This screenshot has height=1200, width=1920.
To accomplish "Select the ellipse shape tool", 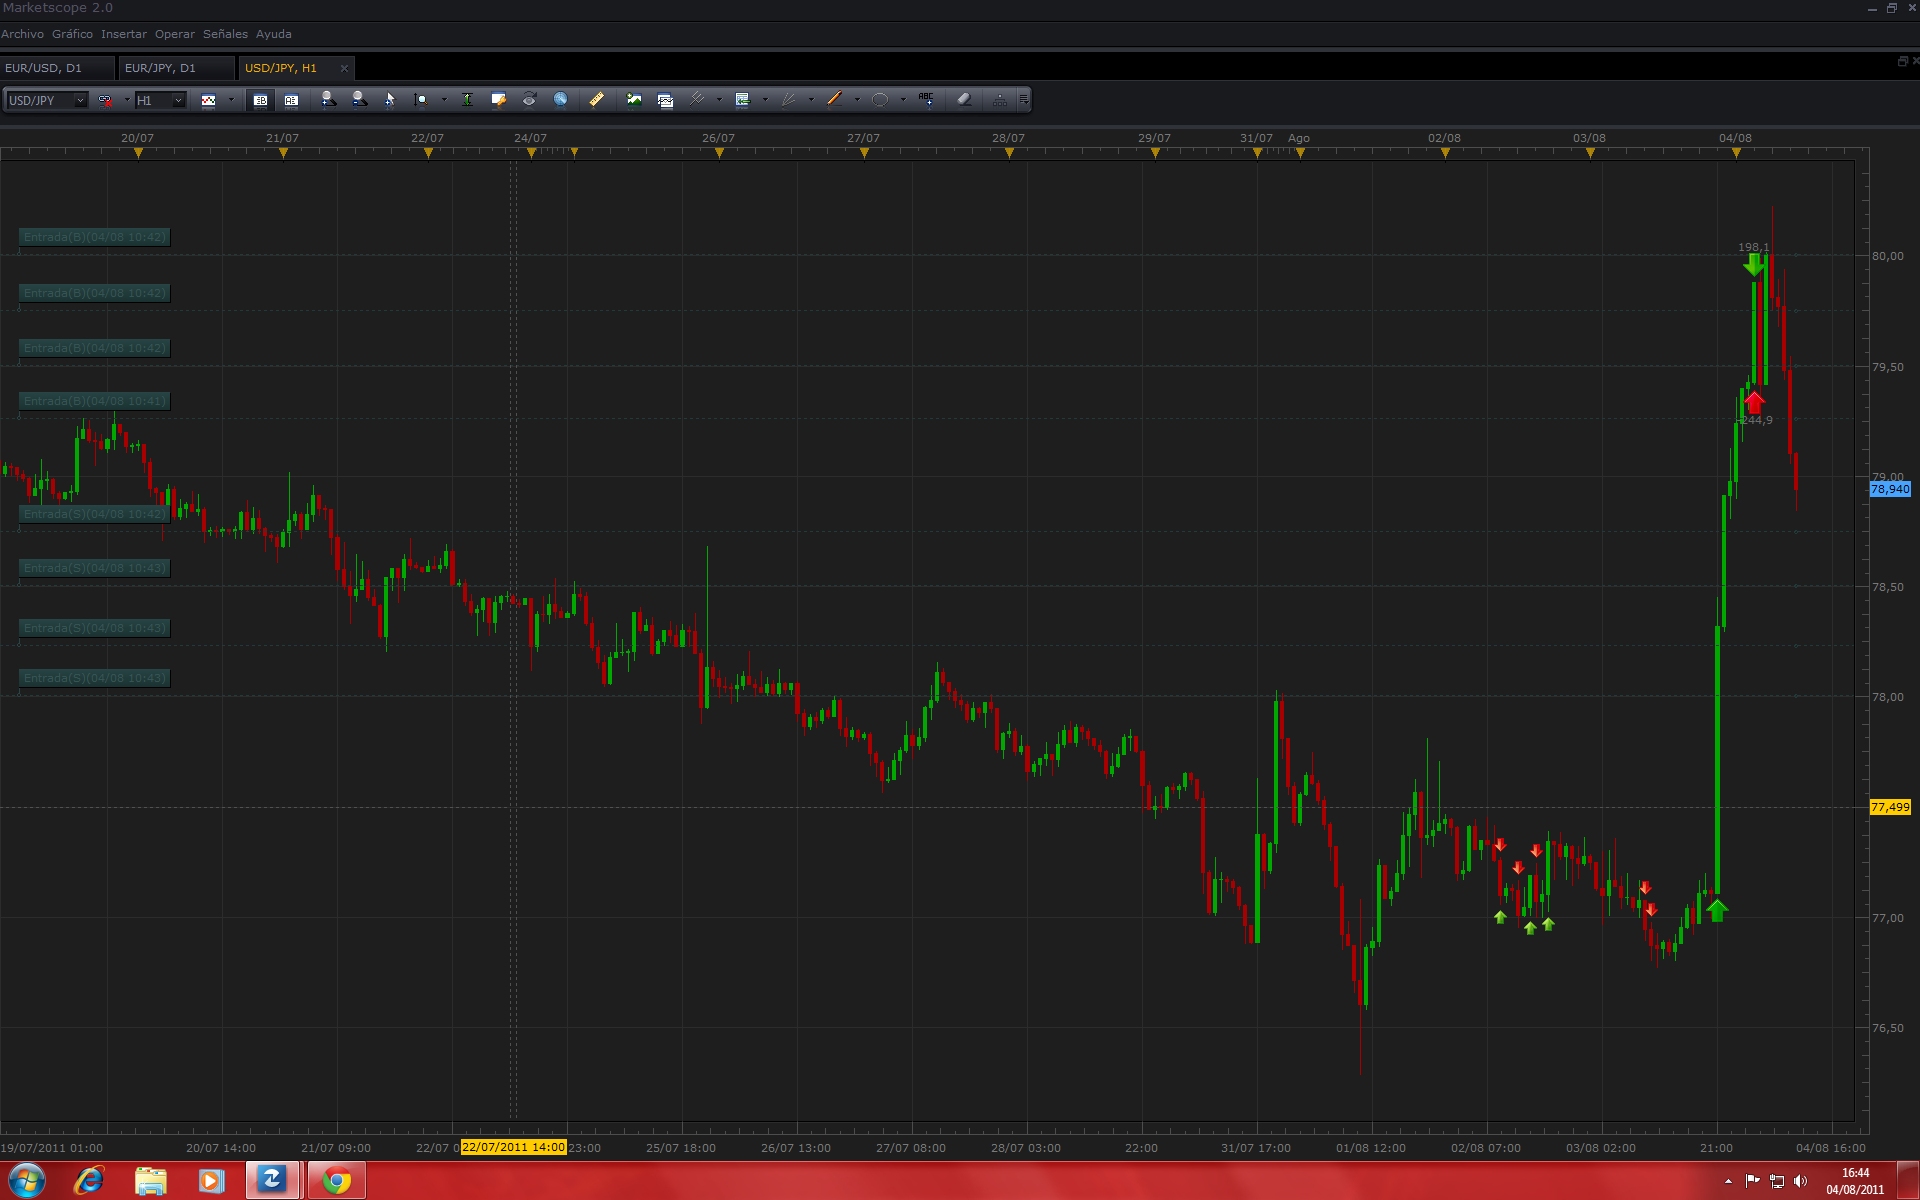I will coord(880,99).
